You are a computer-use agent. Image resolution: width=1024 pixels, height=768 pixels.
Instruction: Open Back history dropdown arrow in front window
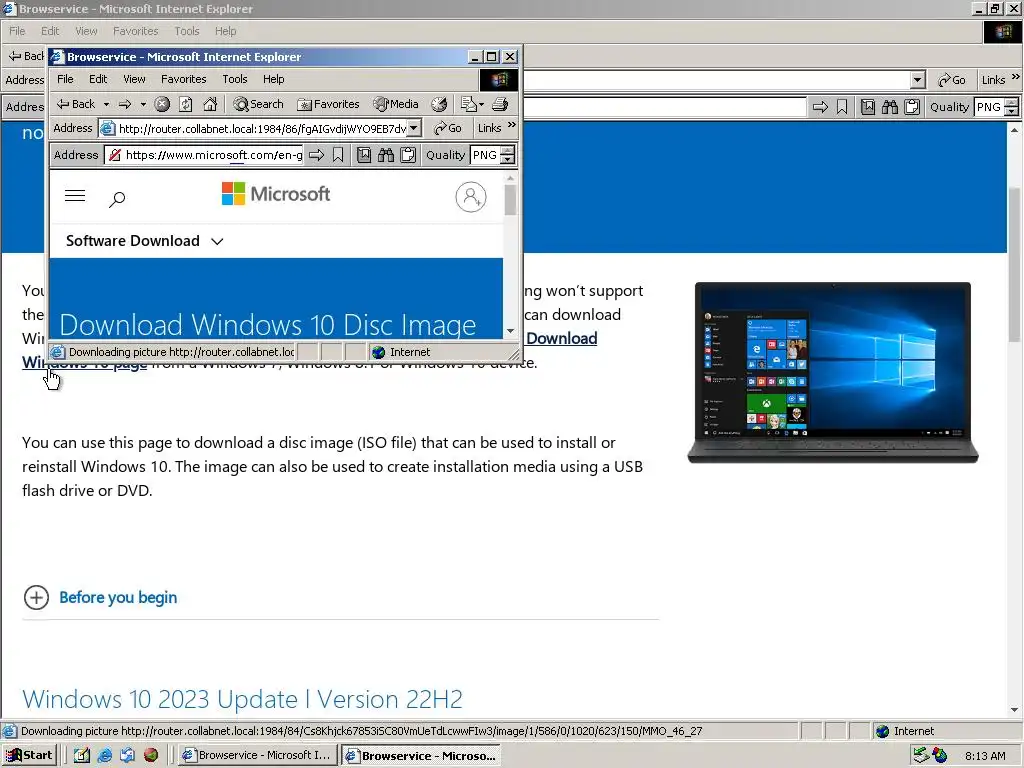click(x=106, y=104)
